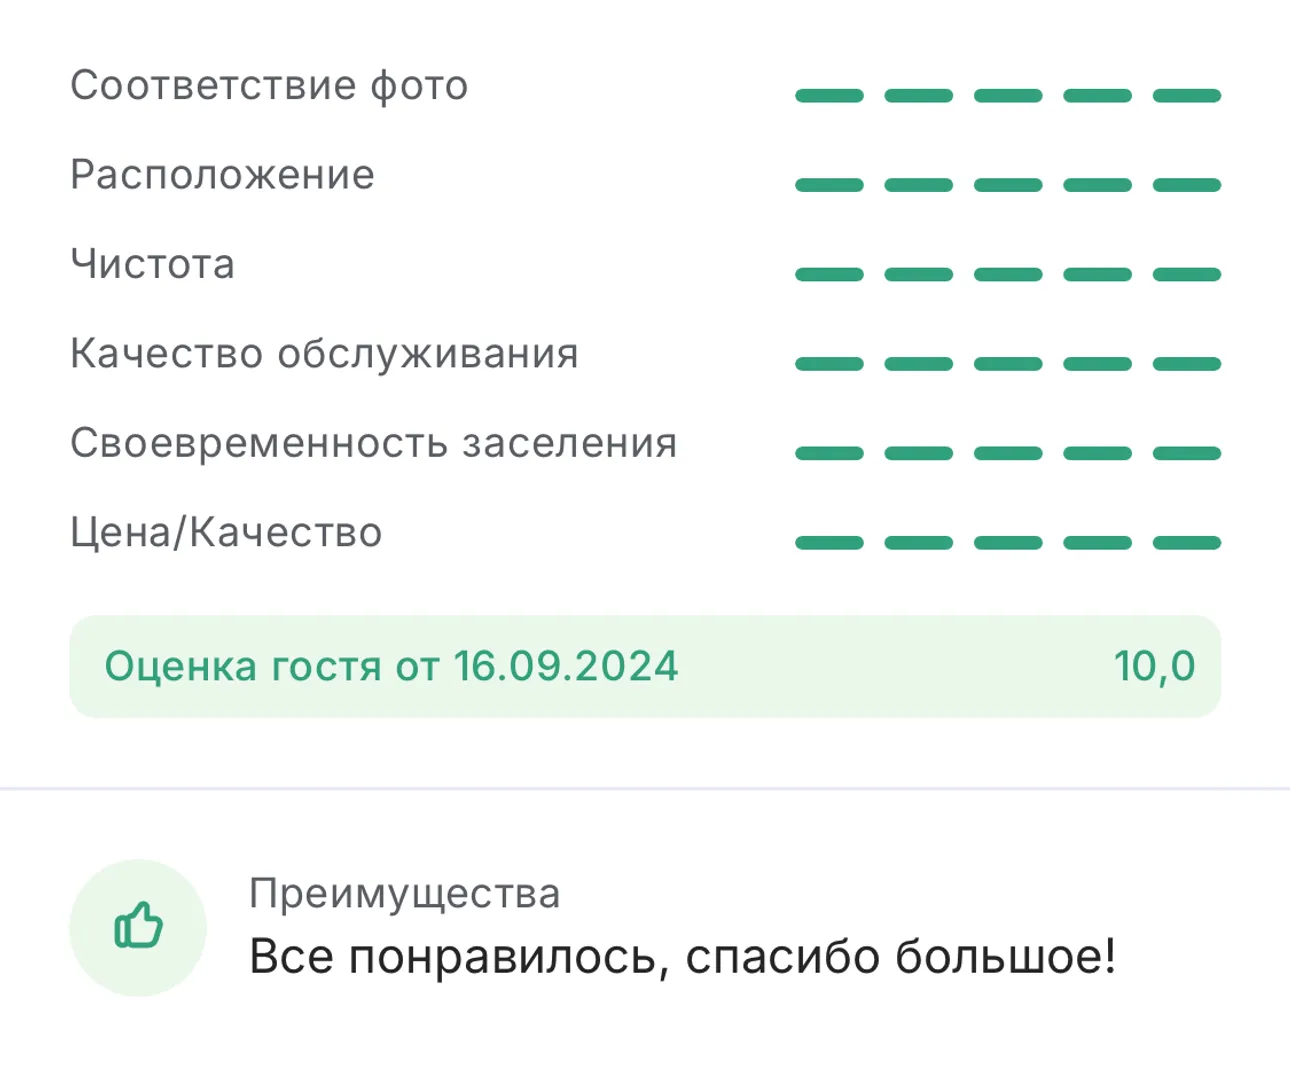Click the last segment of Чистота rating
Screen dimensions: 1290x1080
click(x=1187, y=274)
